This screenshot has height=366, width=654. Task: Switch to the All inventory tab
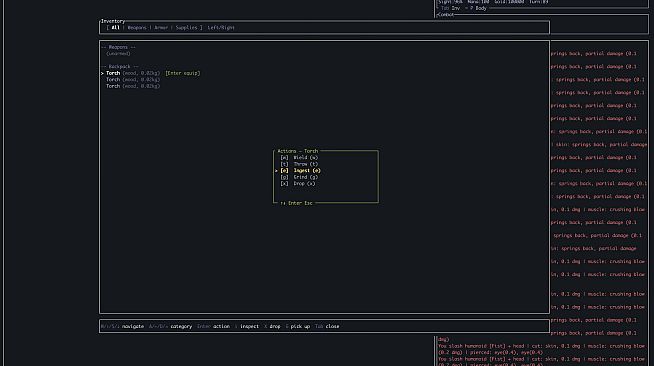pyautogui.click(x=116, y=28)
